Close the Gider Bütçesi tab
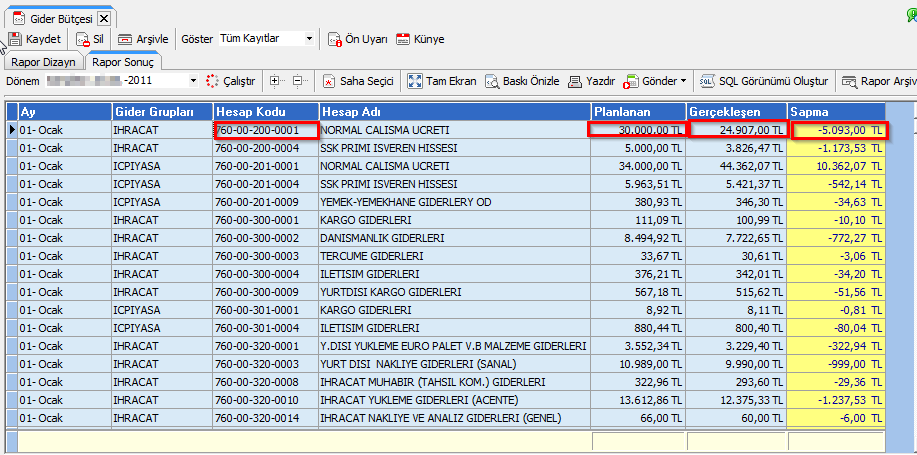 click(104, 19)
